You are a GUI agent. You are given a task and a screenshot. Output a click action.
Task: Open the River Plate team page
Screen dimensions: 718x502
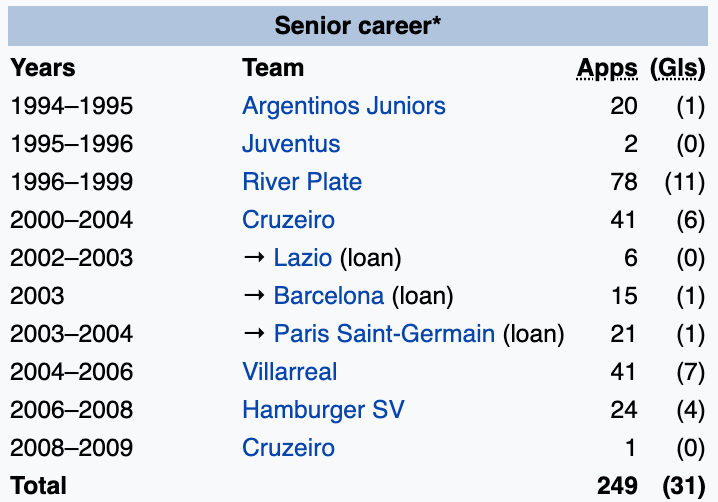tap(302, 182)
